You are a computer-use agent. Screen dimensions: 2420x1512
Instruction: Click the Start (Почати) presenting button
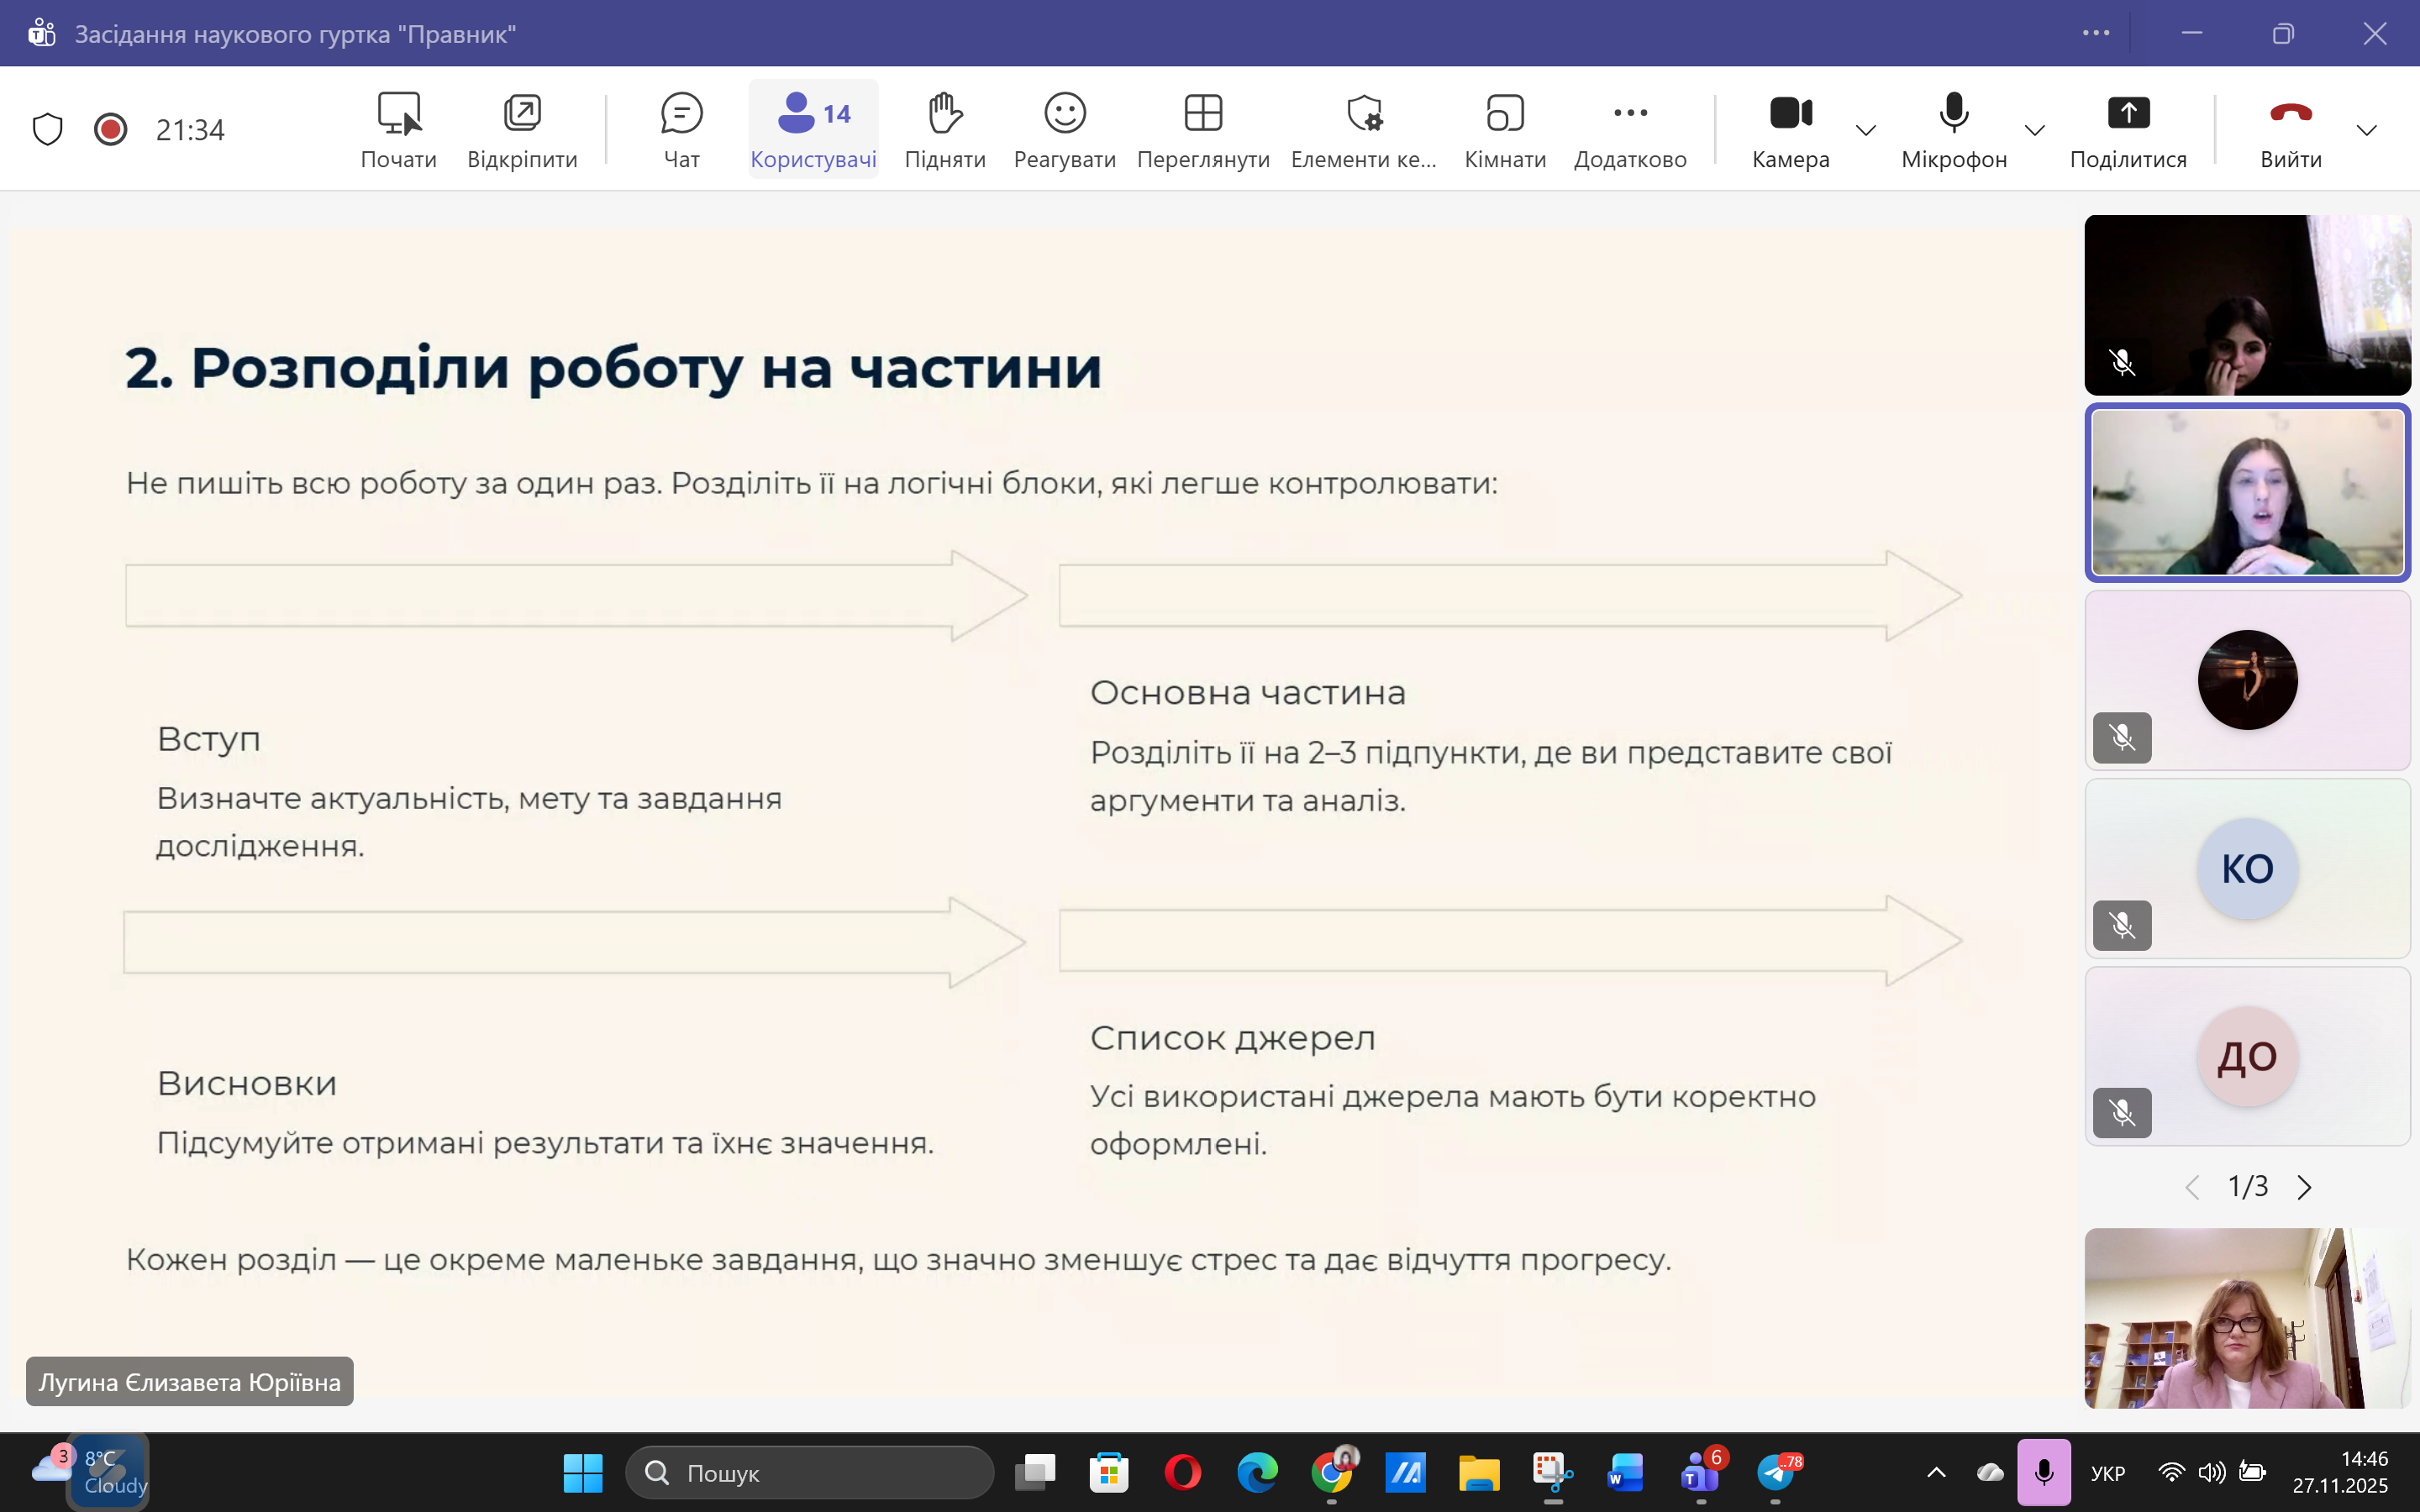click(x=398, y=129)
